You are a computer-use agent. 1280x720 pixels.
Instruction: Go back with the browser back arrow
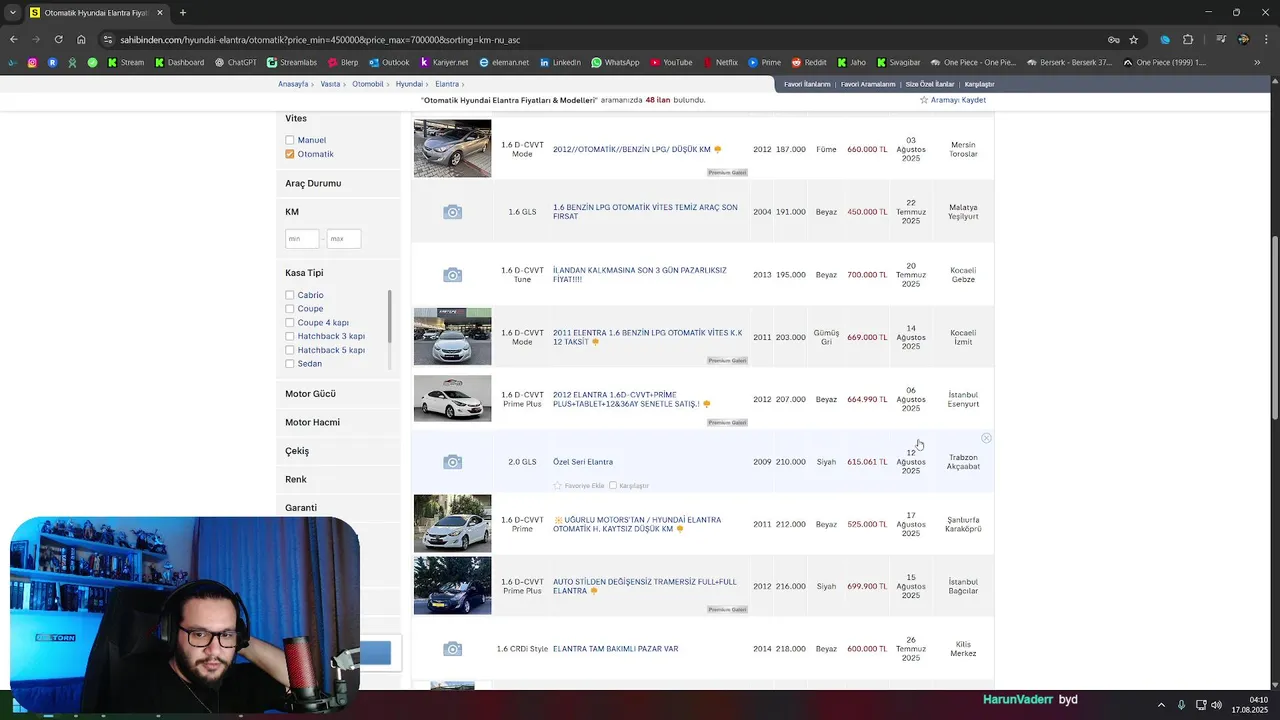pyautogui.click(x=13, y=40)
